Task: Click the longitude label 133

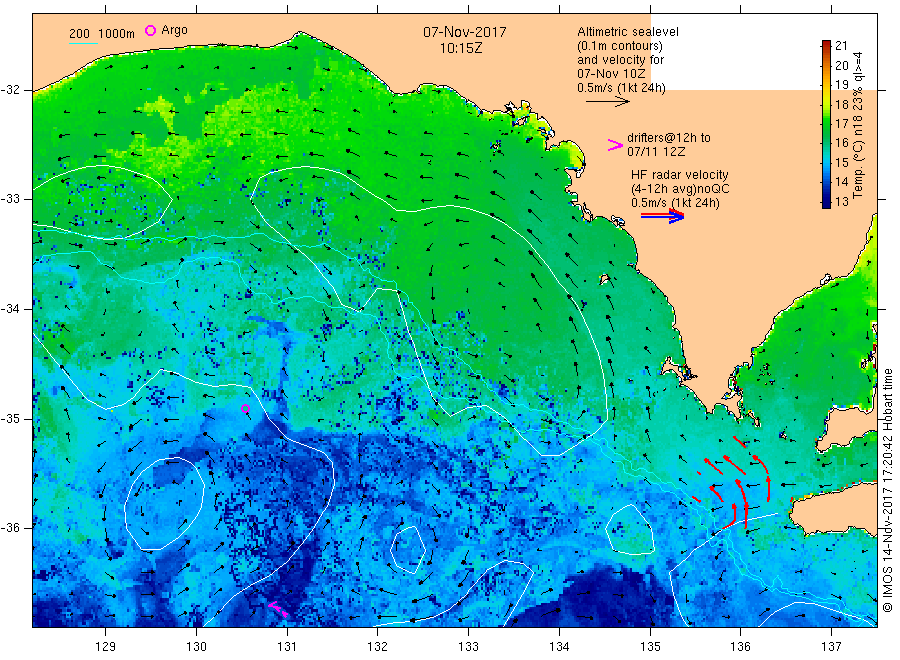Action: click(468, 647)
